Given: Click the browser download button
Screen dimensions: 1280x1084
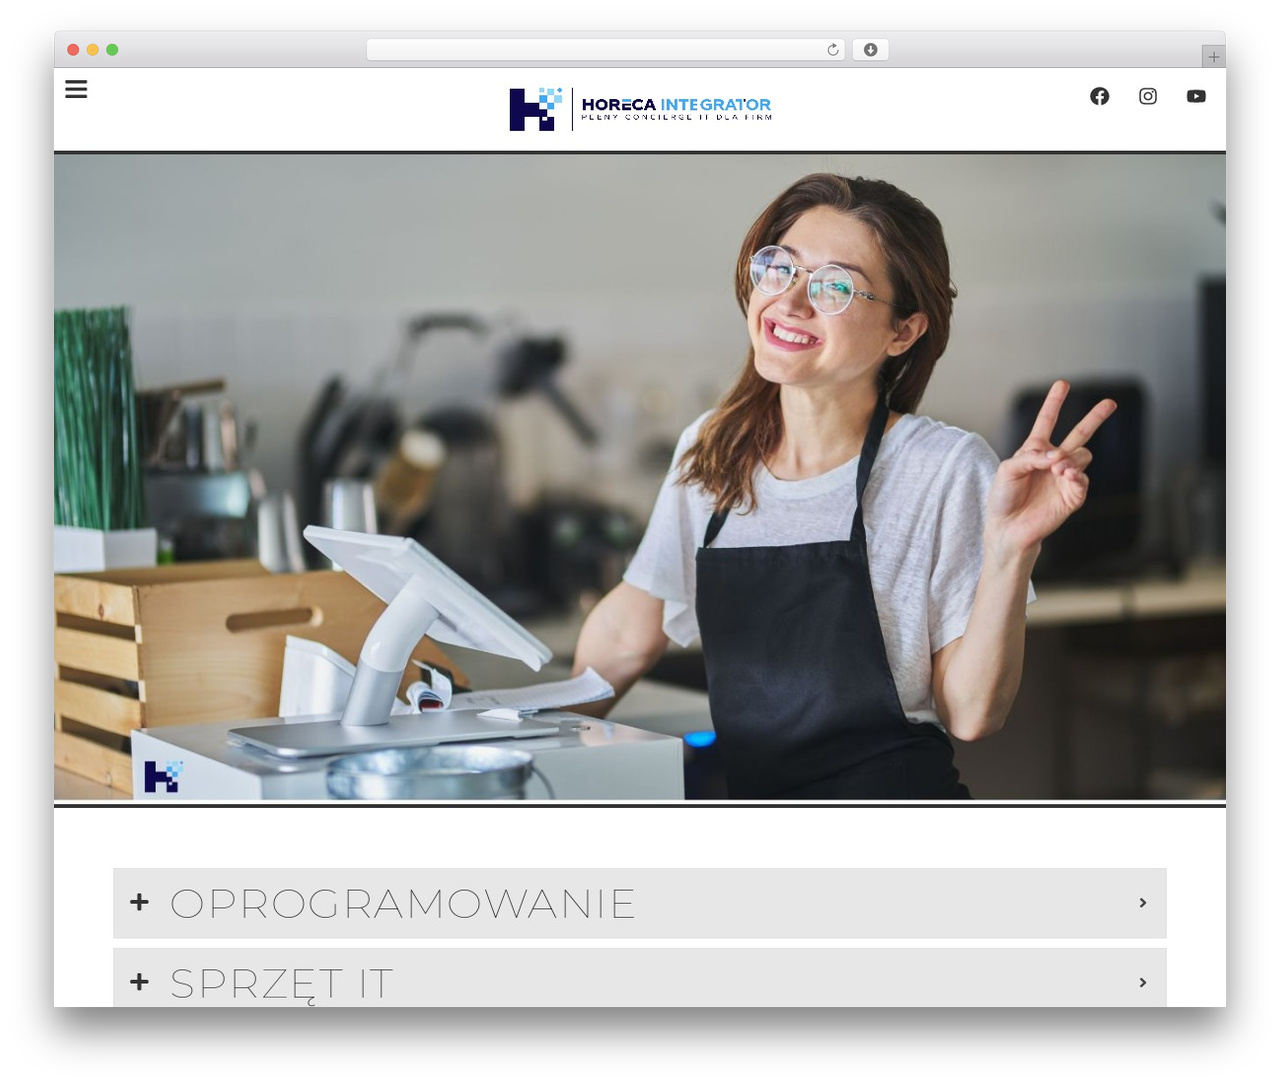Looking at the screenshot, I should (x=870, y=50).
